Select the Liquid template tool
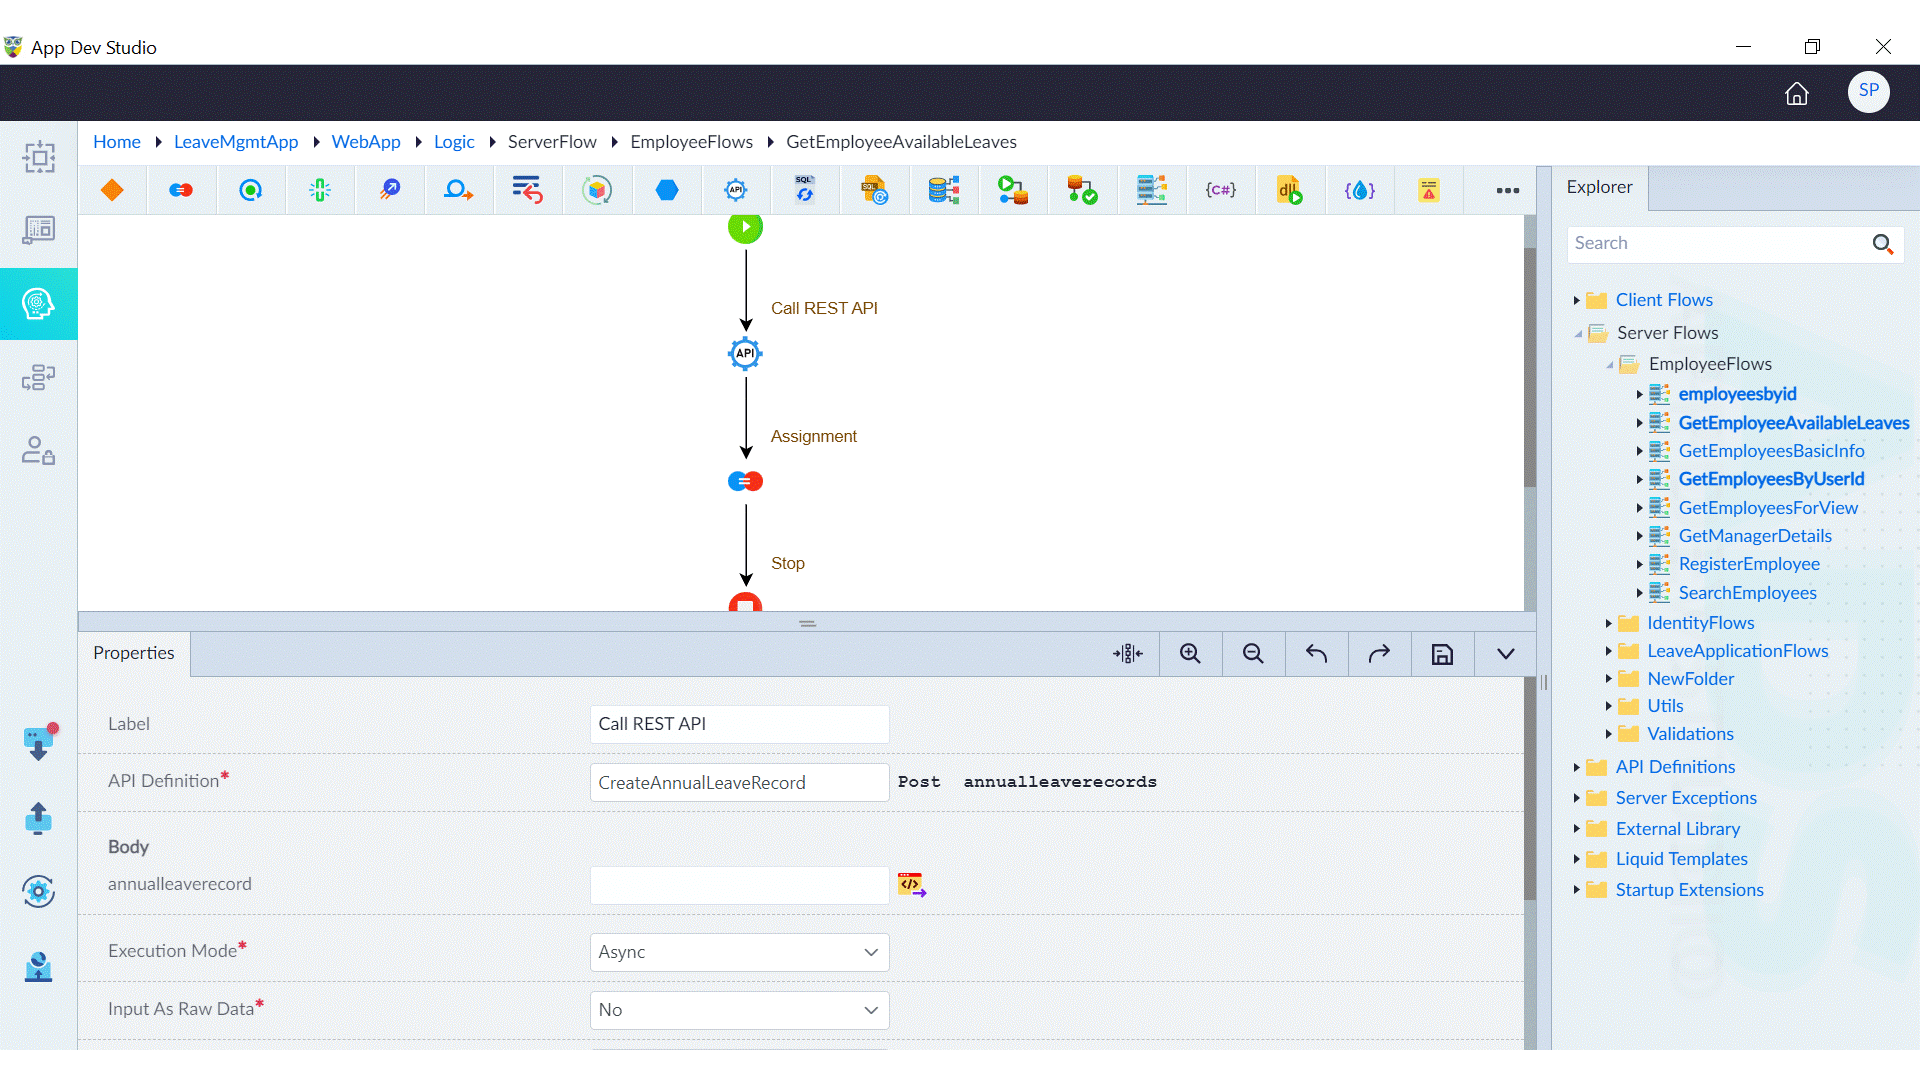The width and height of the screenshot is (1920, 1080). pyautogui.click(x=1360, y=190)
